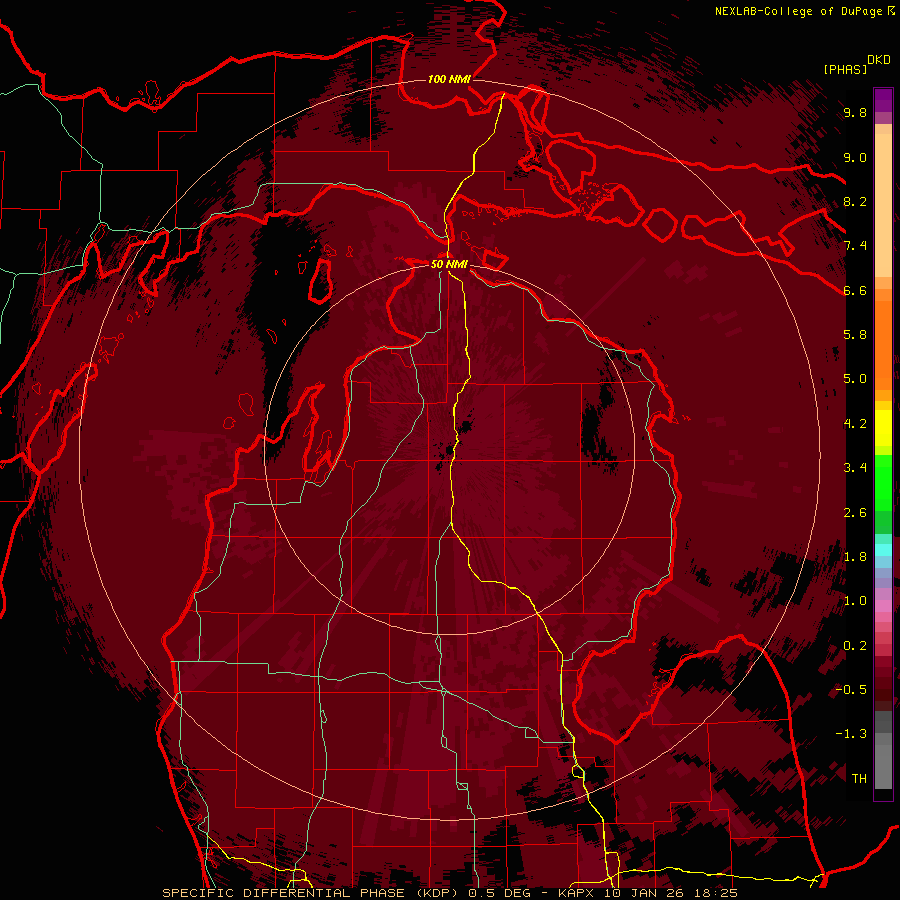900x900 pixels.
Task: Click the DKD units label above colorbar
Action: point(878,60)
